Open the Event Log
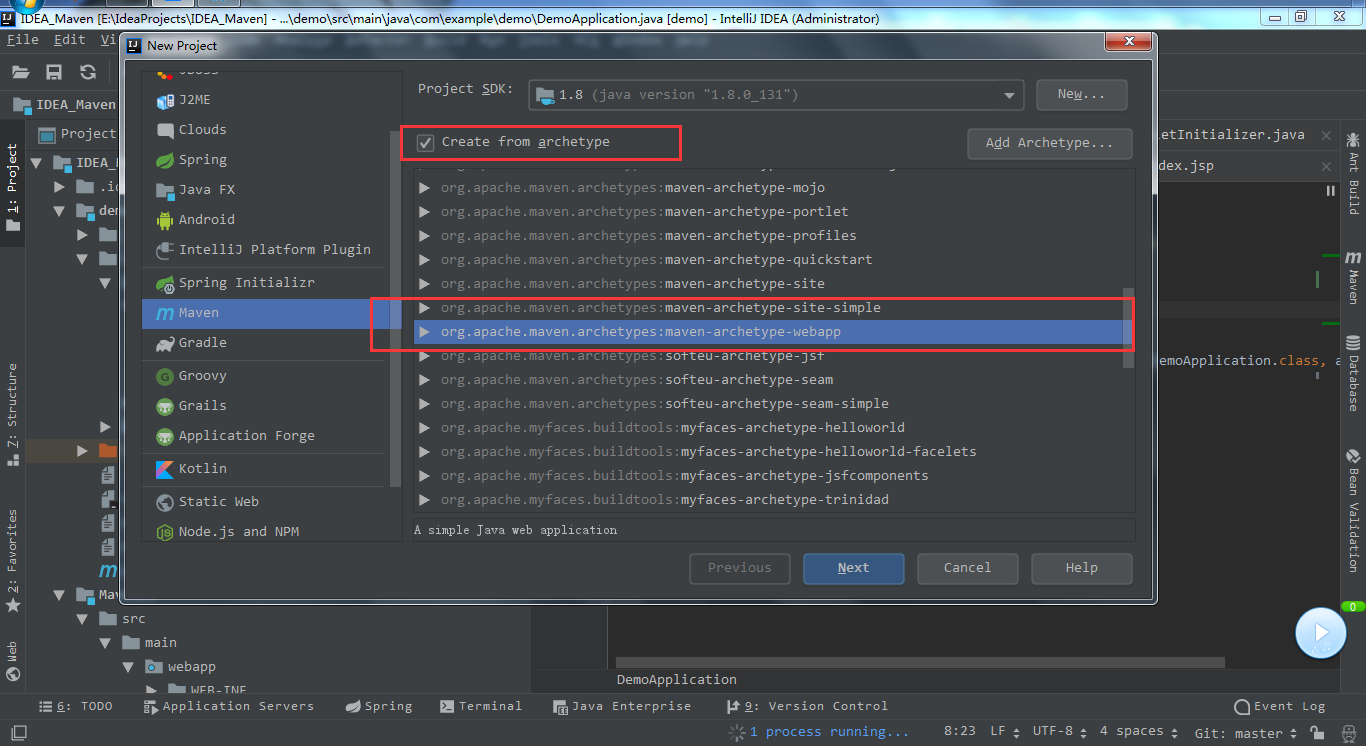Screen dimensions: 1366x746 [x=1280, y=706]
